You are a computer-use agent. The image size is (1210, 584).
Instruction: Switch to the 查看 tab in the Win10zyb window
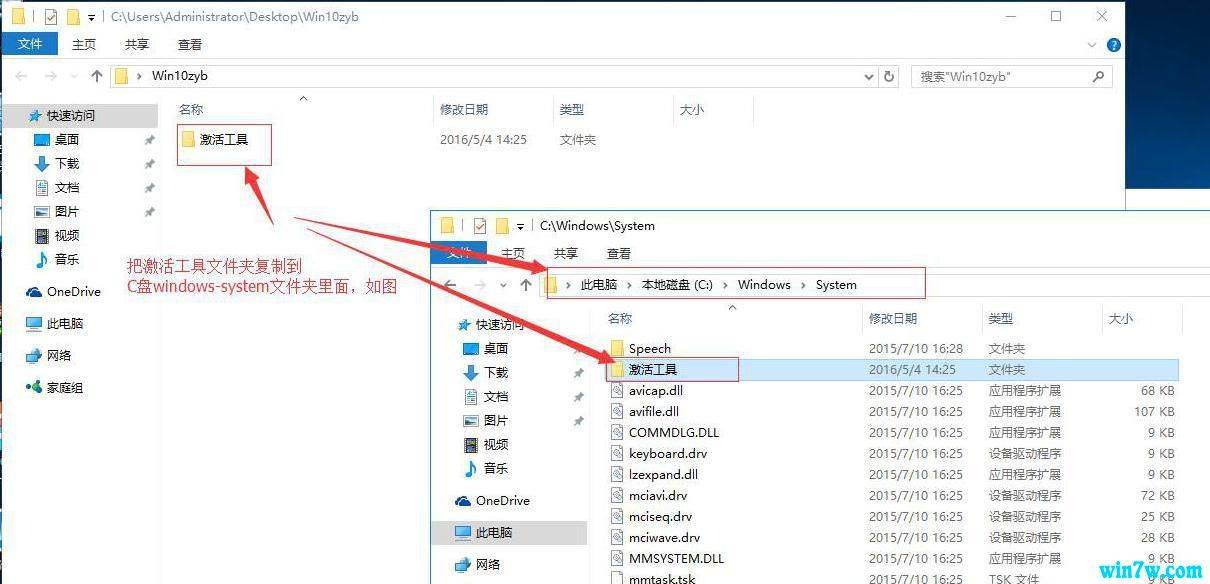(x=189, y=44)
